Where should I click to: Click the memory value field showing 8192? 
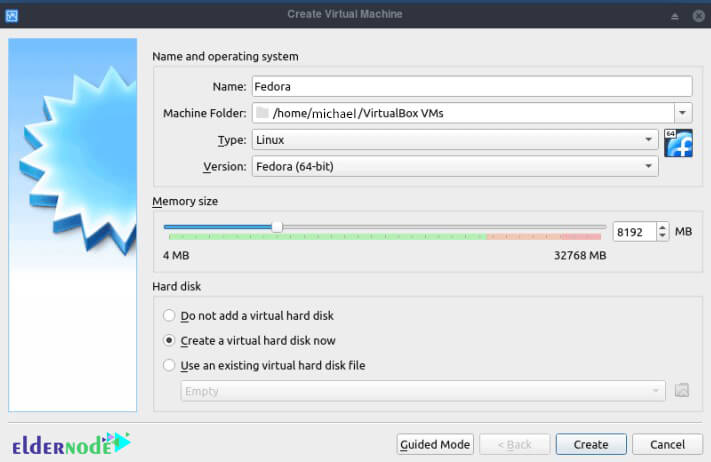634,232
